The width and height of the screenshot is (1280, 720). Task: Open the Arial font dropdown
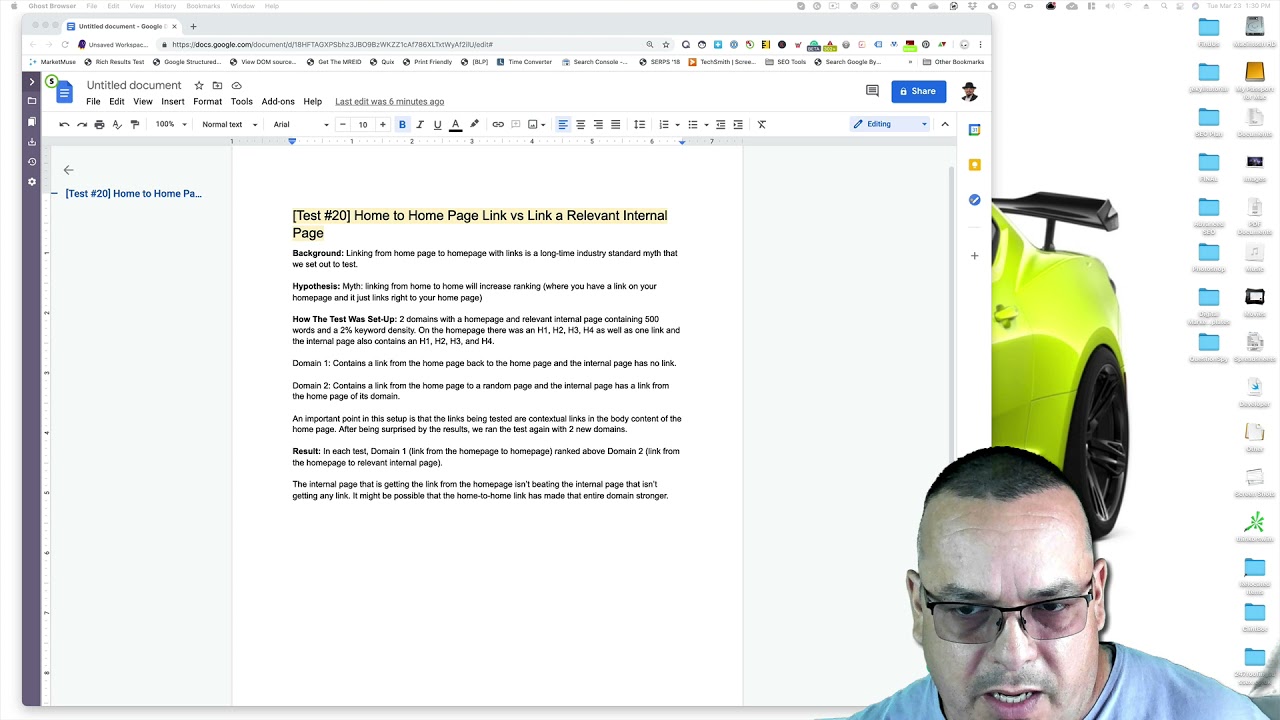point(301,124)
